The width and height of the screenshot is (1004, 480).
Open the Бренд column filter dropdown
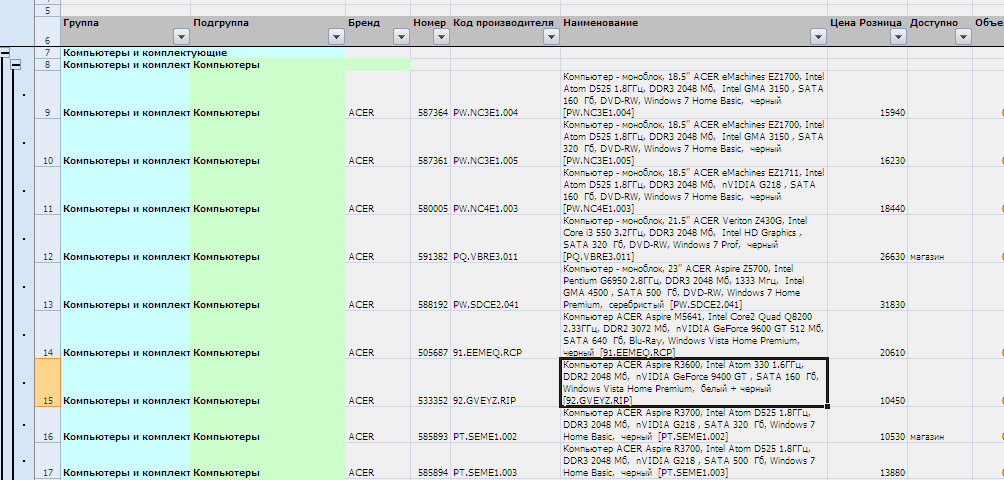[401, 38]
